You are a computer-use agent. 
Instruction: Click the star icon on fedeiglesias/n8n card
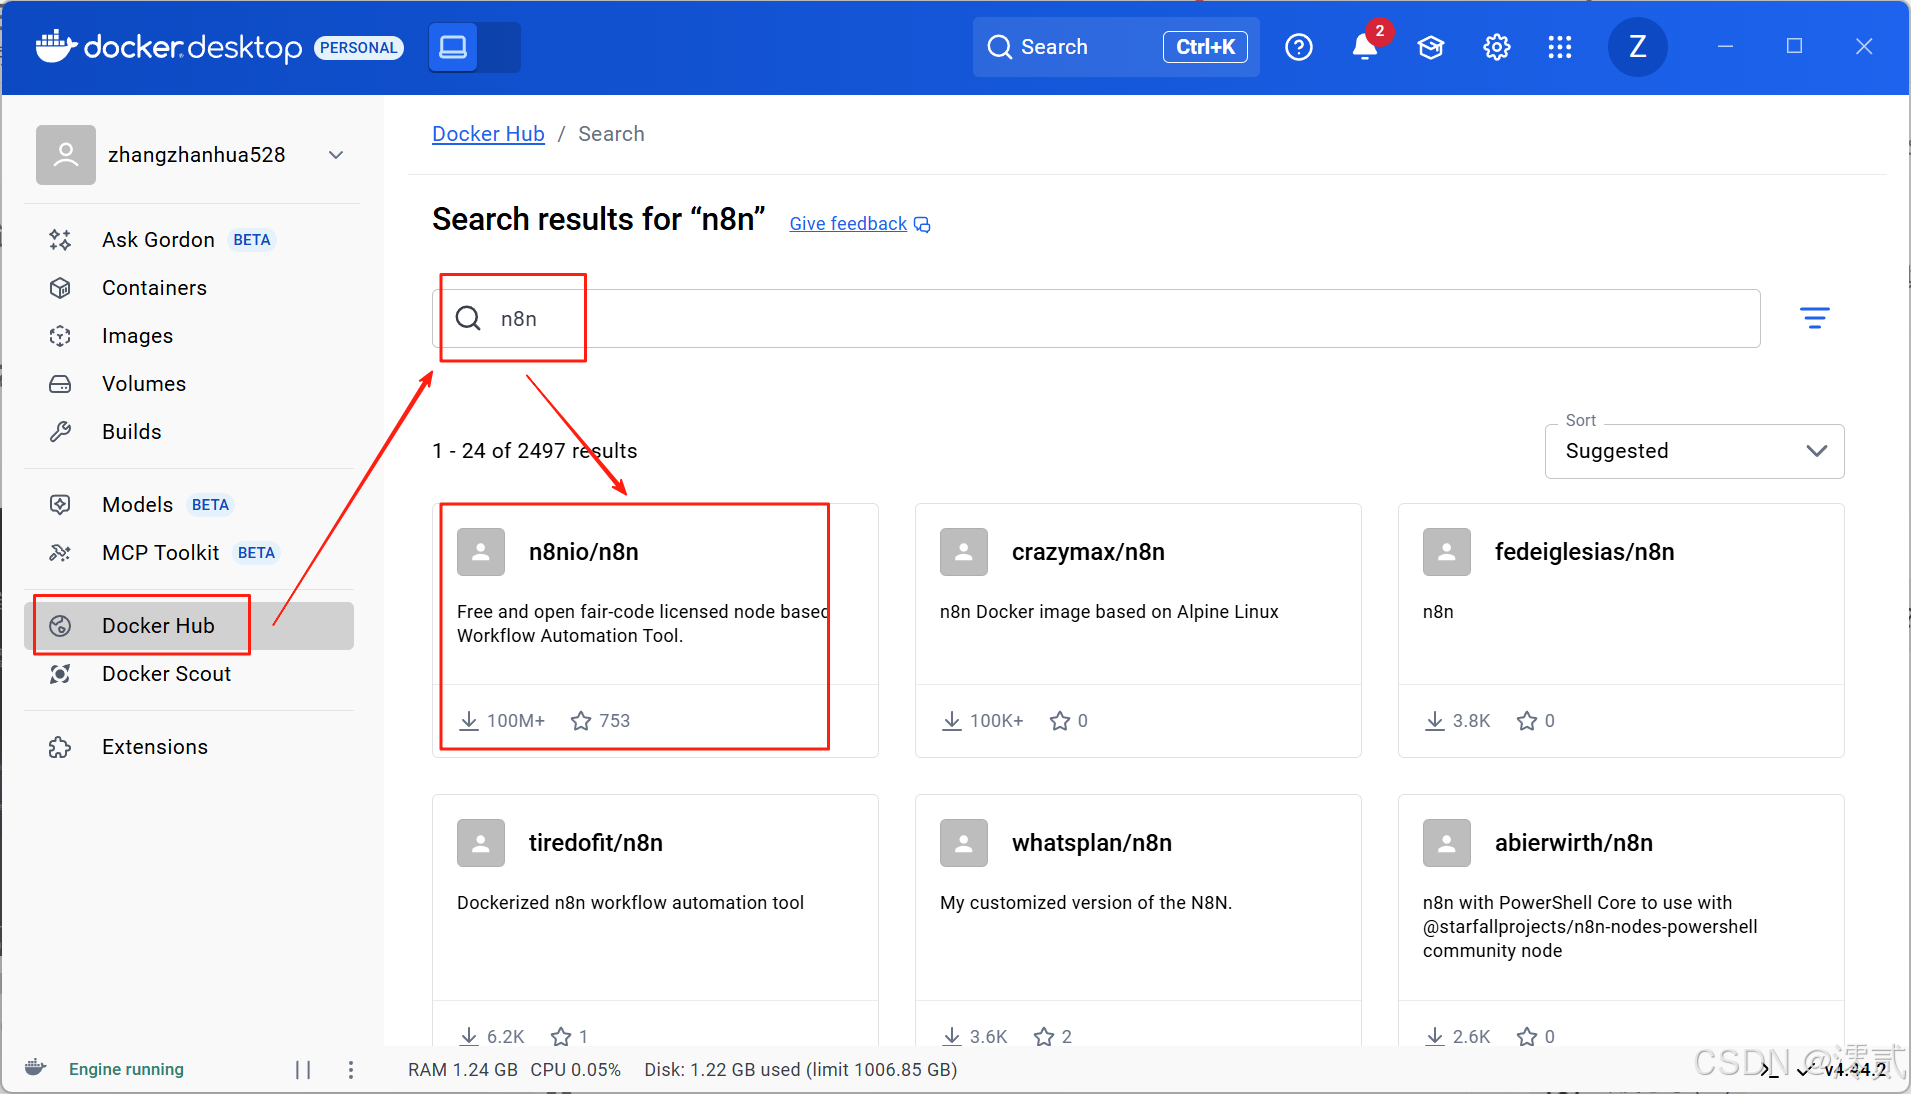click(x=1527, y=721)
